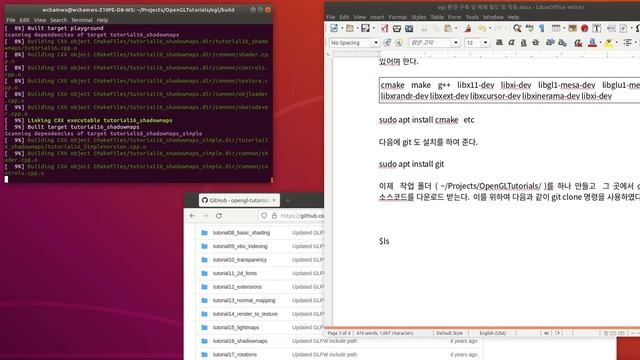Expand the Insert Table dropdown arrow
The height and width of the screenshot is (360, 640).
tap(563, 28)
